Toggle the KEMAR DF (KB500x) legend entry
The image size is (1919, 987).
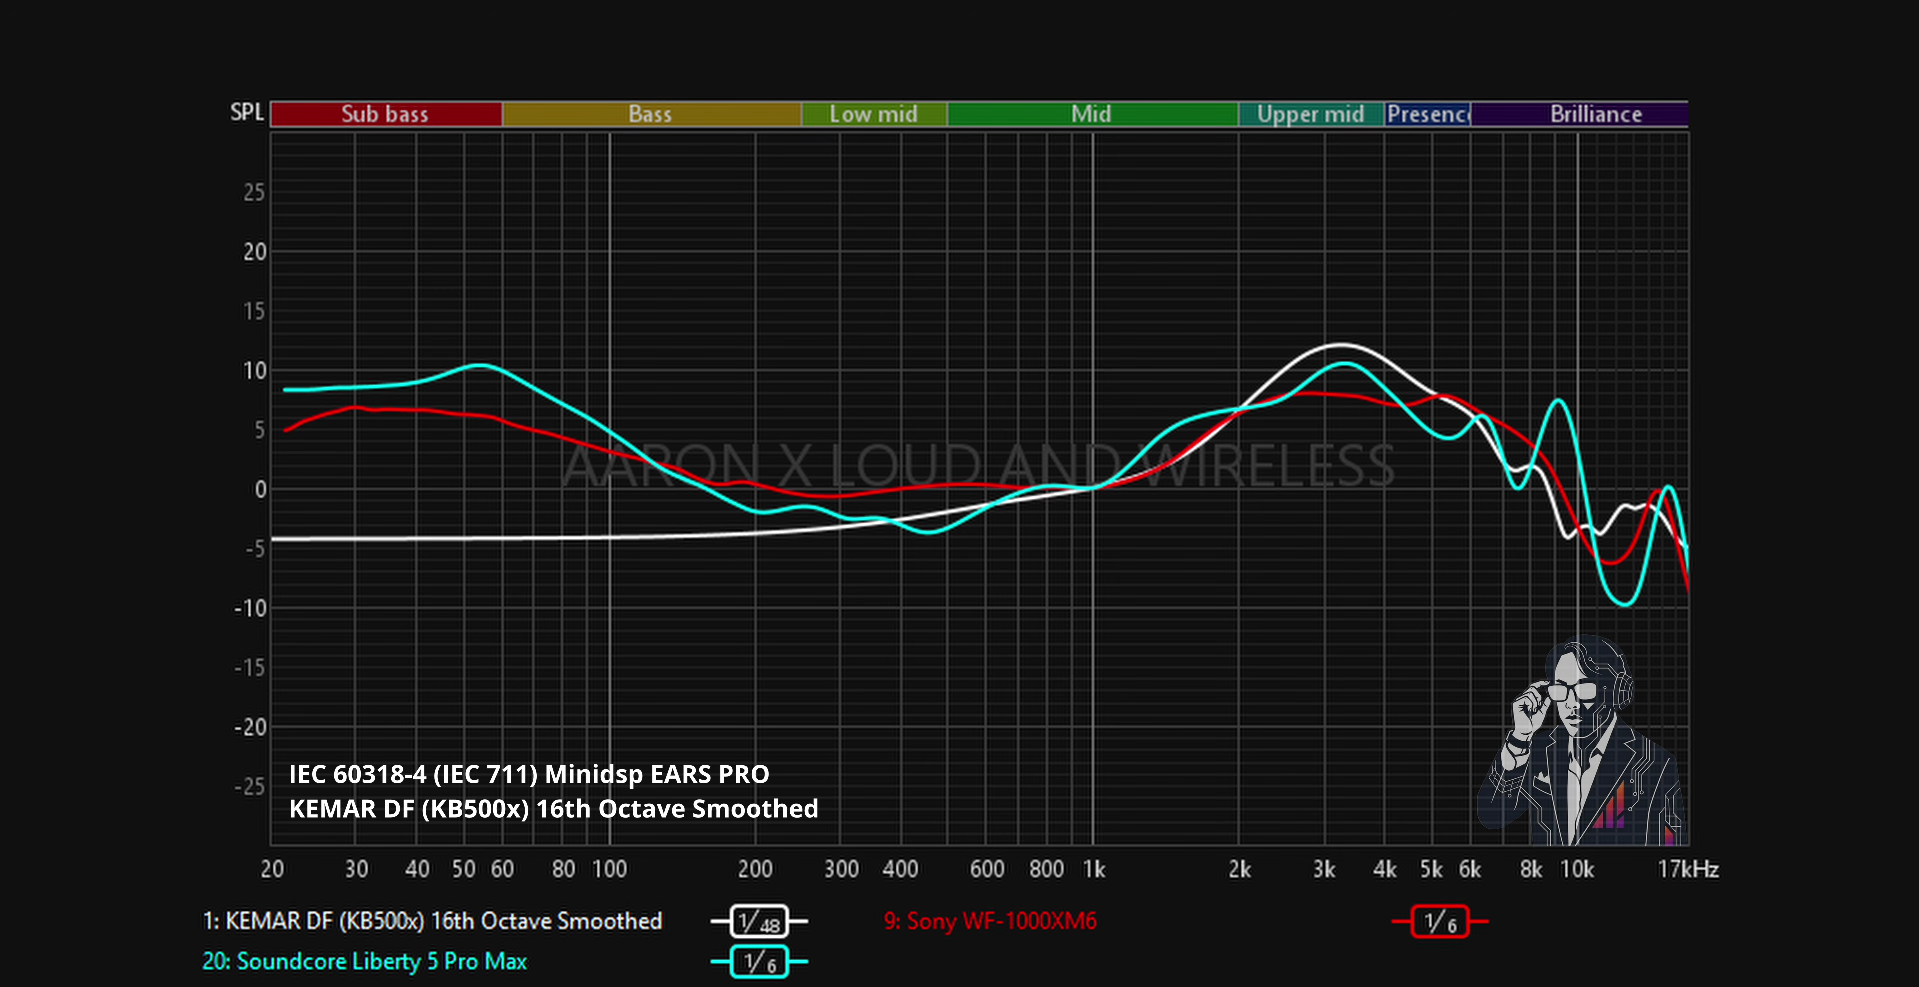coord(432,921)
